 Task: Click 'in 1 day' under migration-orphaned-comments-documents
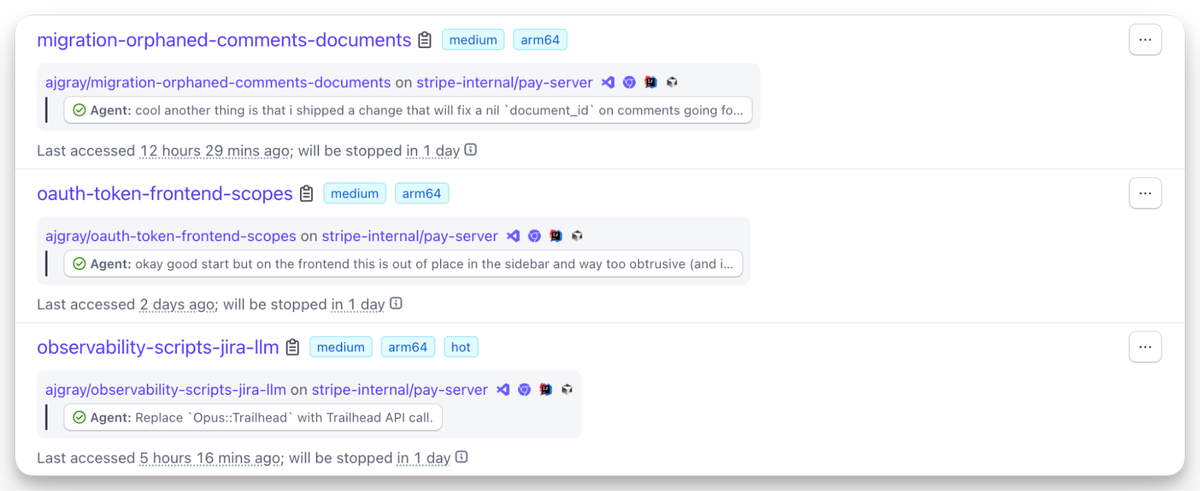433,151
